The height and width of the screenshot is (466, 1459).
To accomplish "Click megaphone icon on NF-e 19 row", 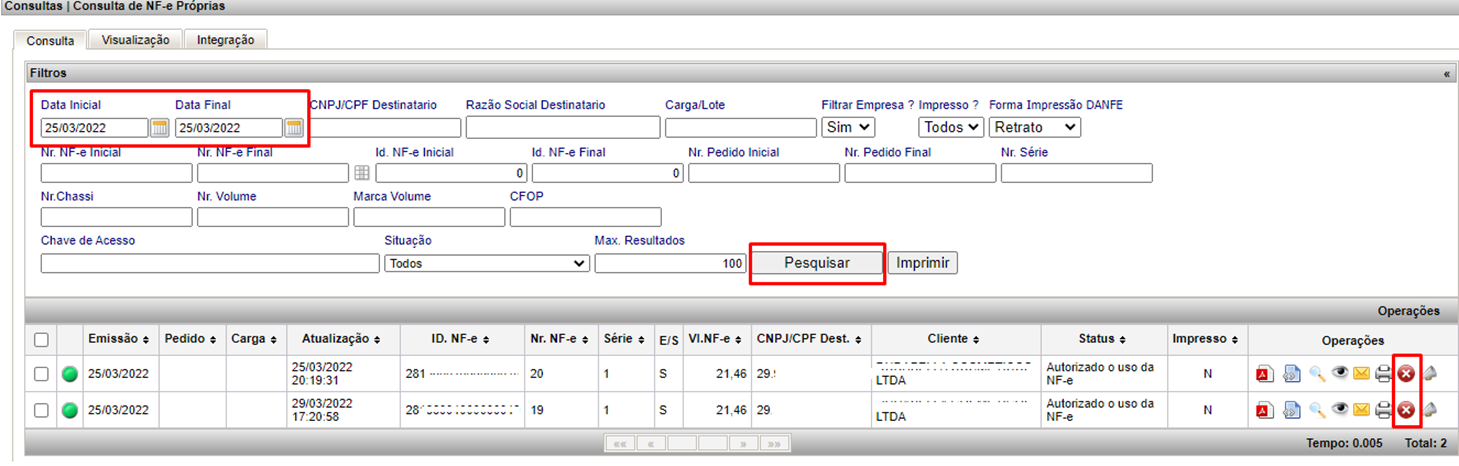I will coord(1430,410).
